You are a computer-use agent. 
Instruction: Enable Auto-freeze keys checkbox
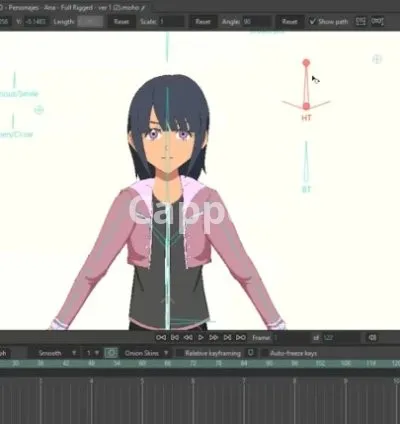(x=265, y=353)
